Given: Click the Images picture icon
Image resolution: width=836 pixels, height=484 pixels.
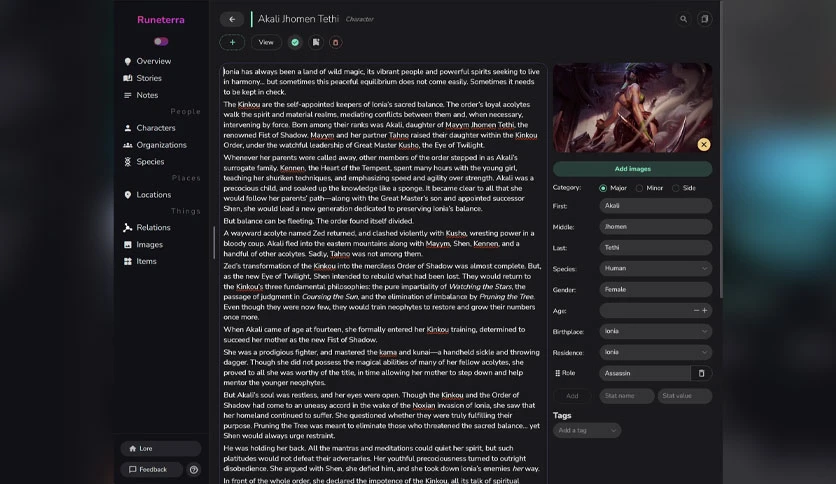Looking at the screenshot, I should [x=127, y=245].
